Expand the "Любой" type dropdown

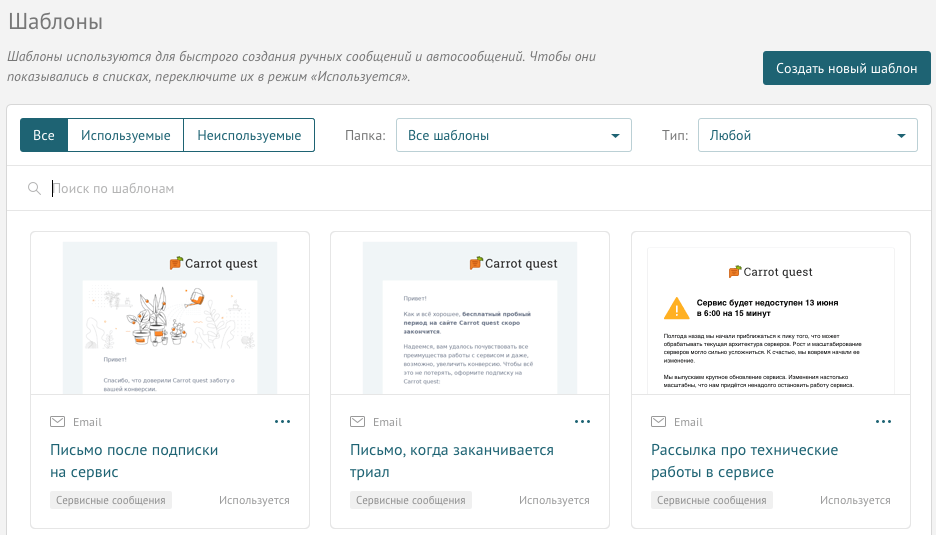(x=807, y=135)
